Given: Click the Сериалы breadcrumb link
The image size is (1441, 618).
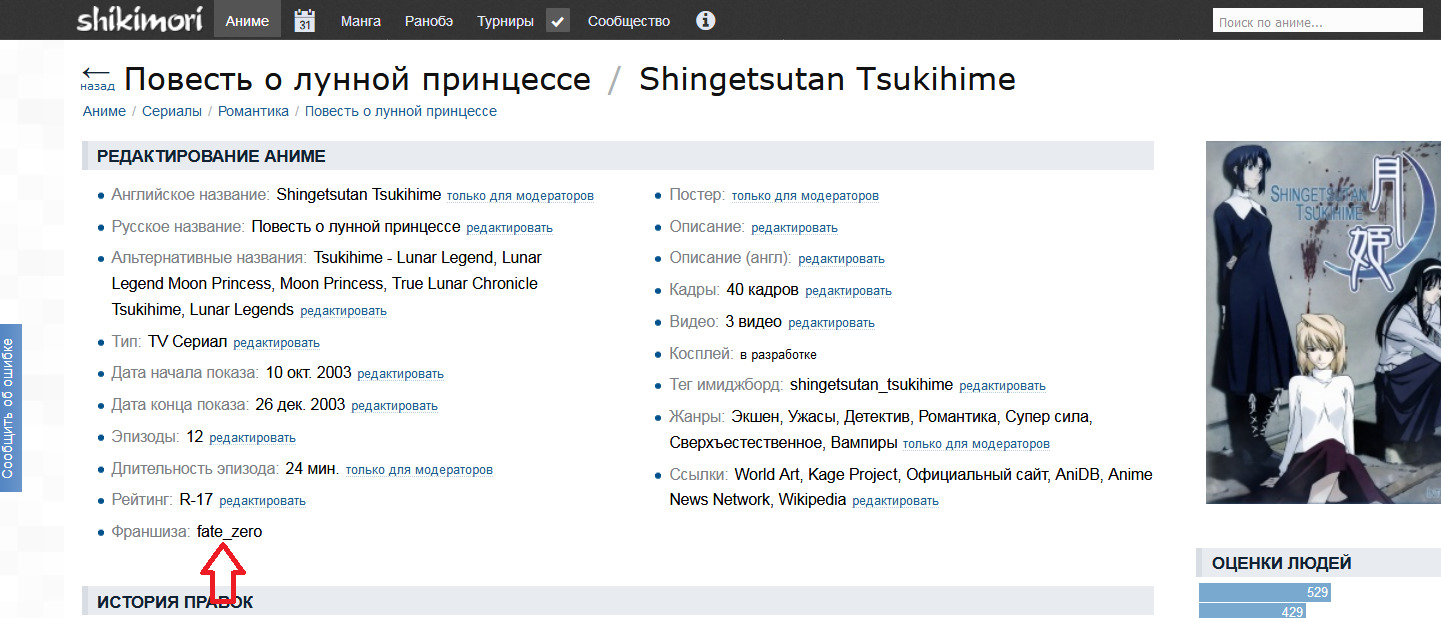Looking at the screenshot, I should [172, 111].
